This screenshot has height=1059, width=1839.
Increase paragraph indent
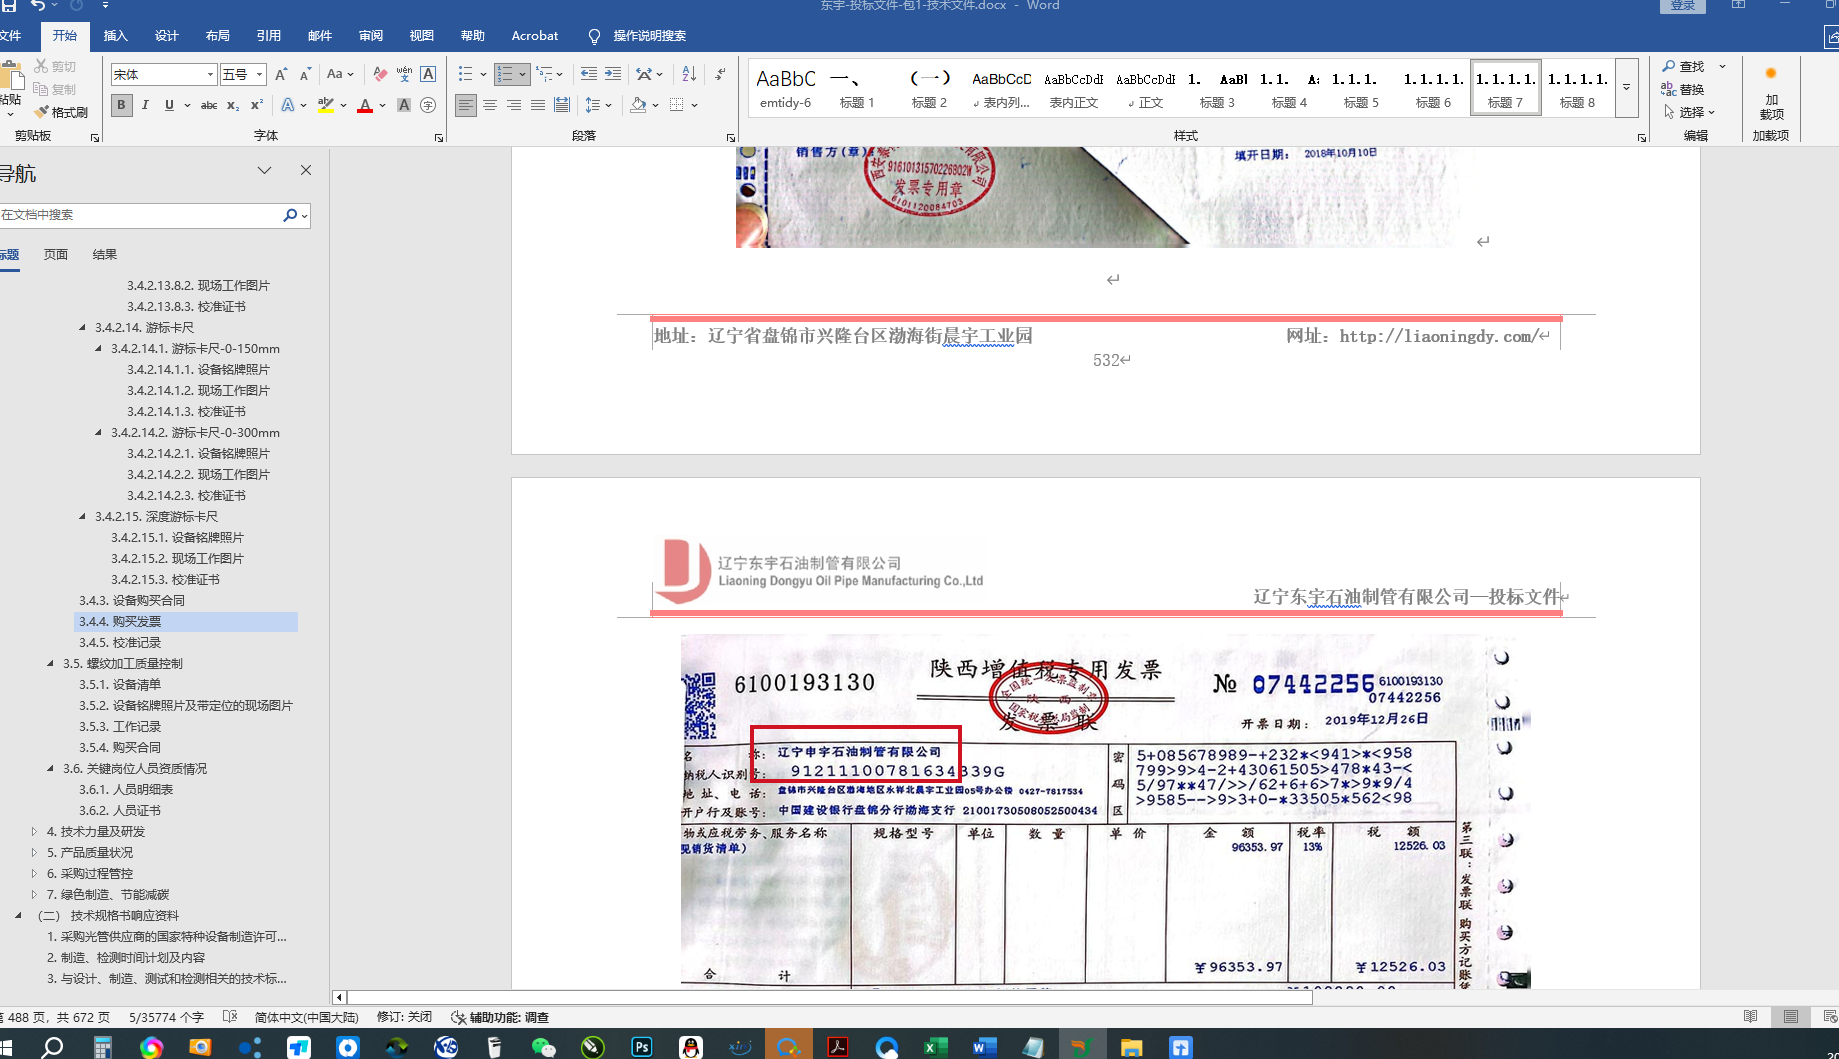click(x=613, y=74)
